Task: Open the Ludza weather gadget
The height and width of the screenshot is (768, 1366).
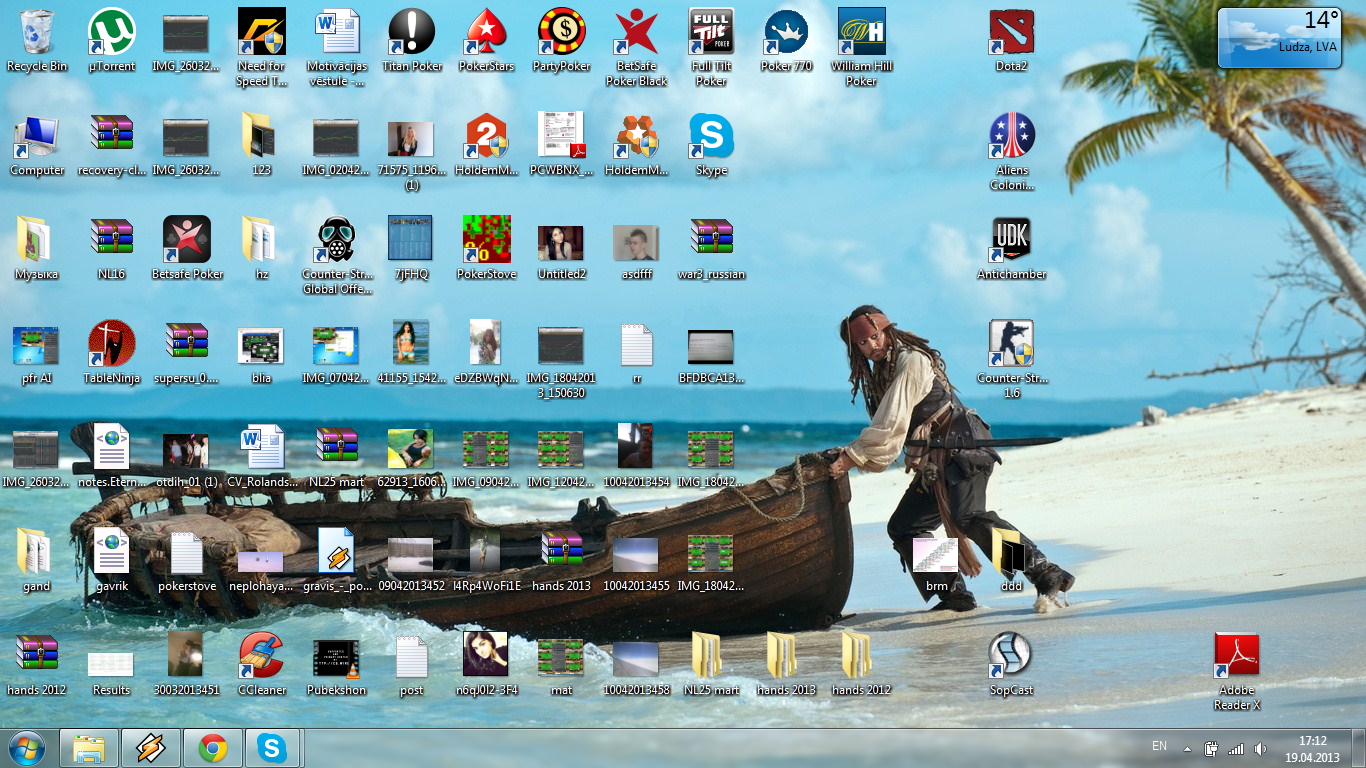Action: (1279, 38)
